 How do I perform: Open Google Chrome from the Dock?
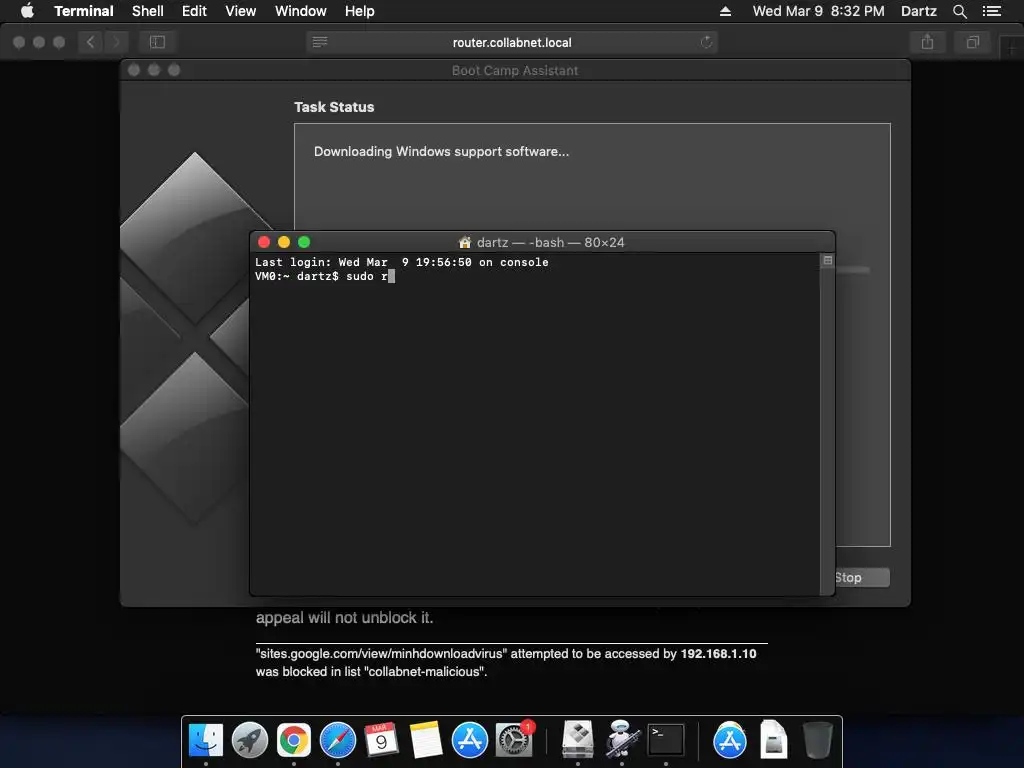tap(294, 740)
